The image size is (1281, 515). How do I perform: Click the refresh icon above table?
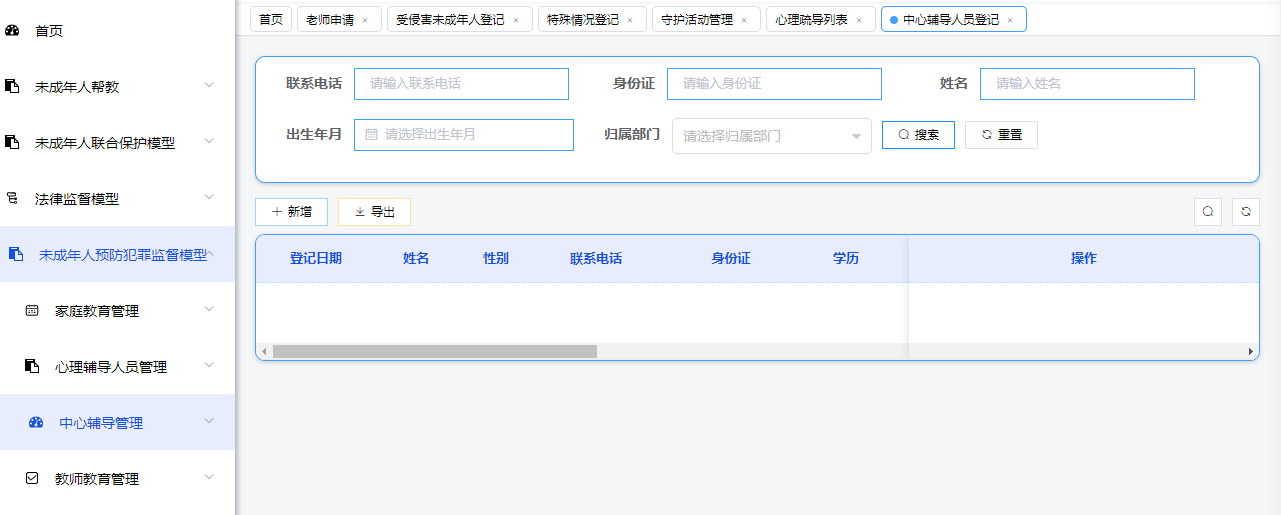click(x=1246, y=212)
